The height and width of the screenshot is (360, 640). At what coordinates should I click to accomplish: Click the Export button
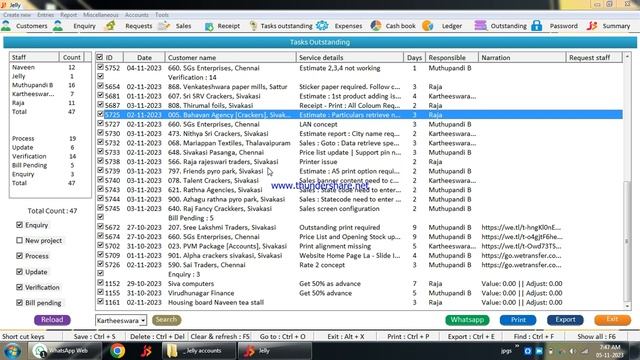[565, 320]
